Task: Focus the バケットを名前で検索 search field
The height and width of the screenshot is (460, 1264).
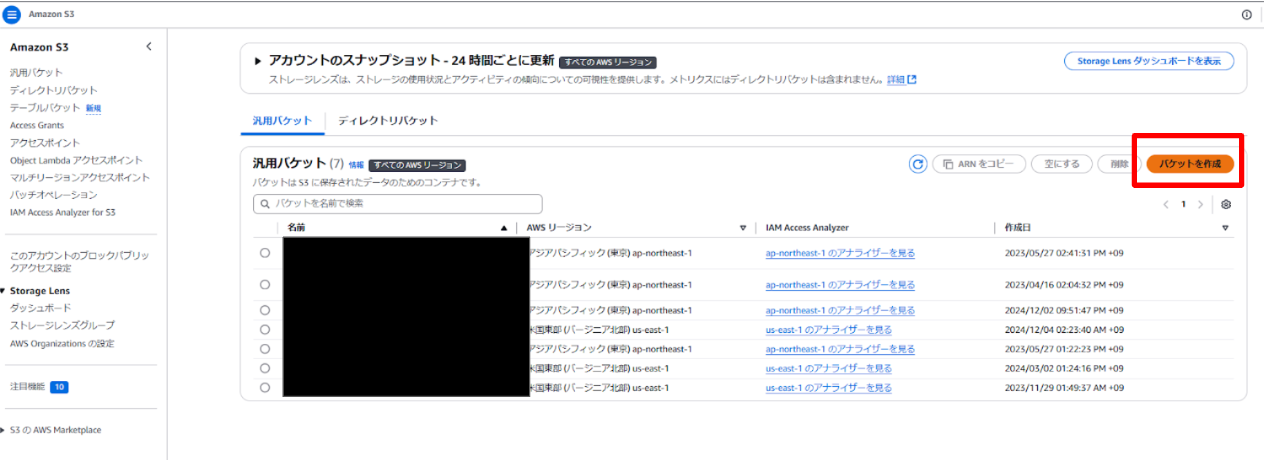Action: click(398, 203)
